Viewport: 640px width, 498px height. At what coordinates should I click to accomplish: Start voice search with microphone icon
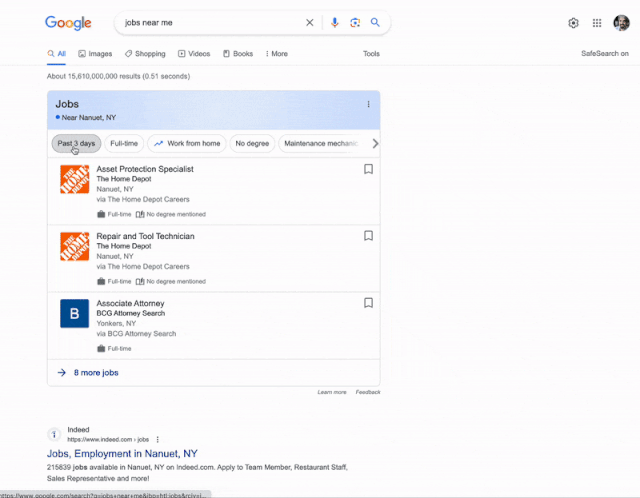click(334, 22)
